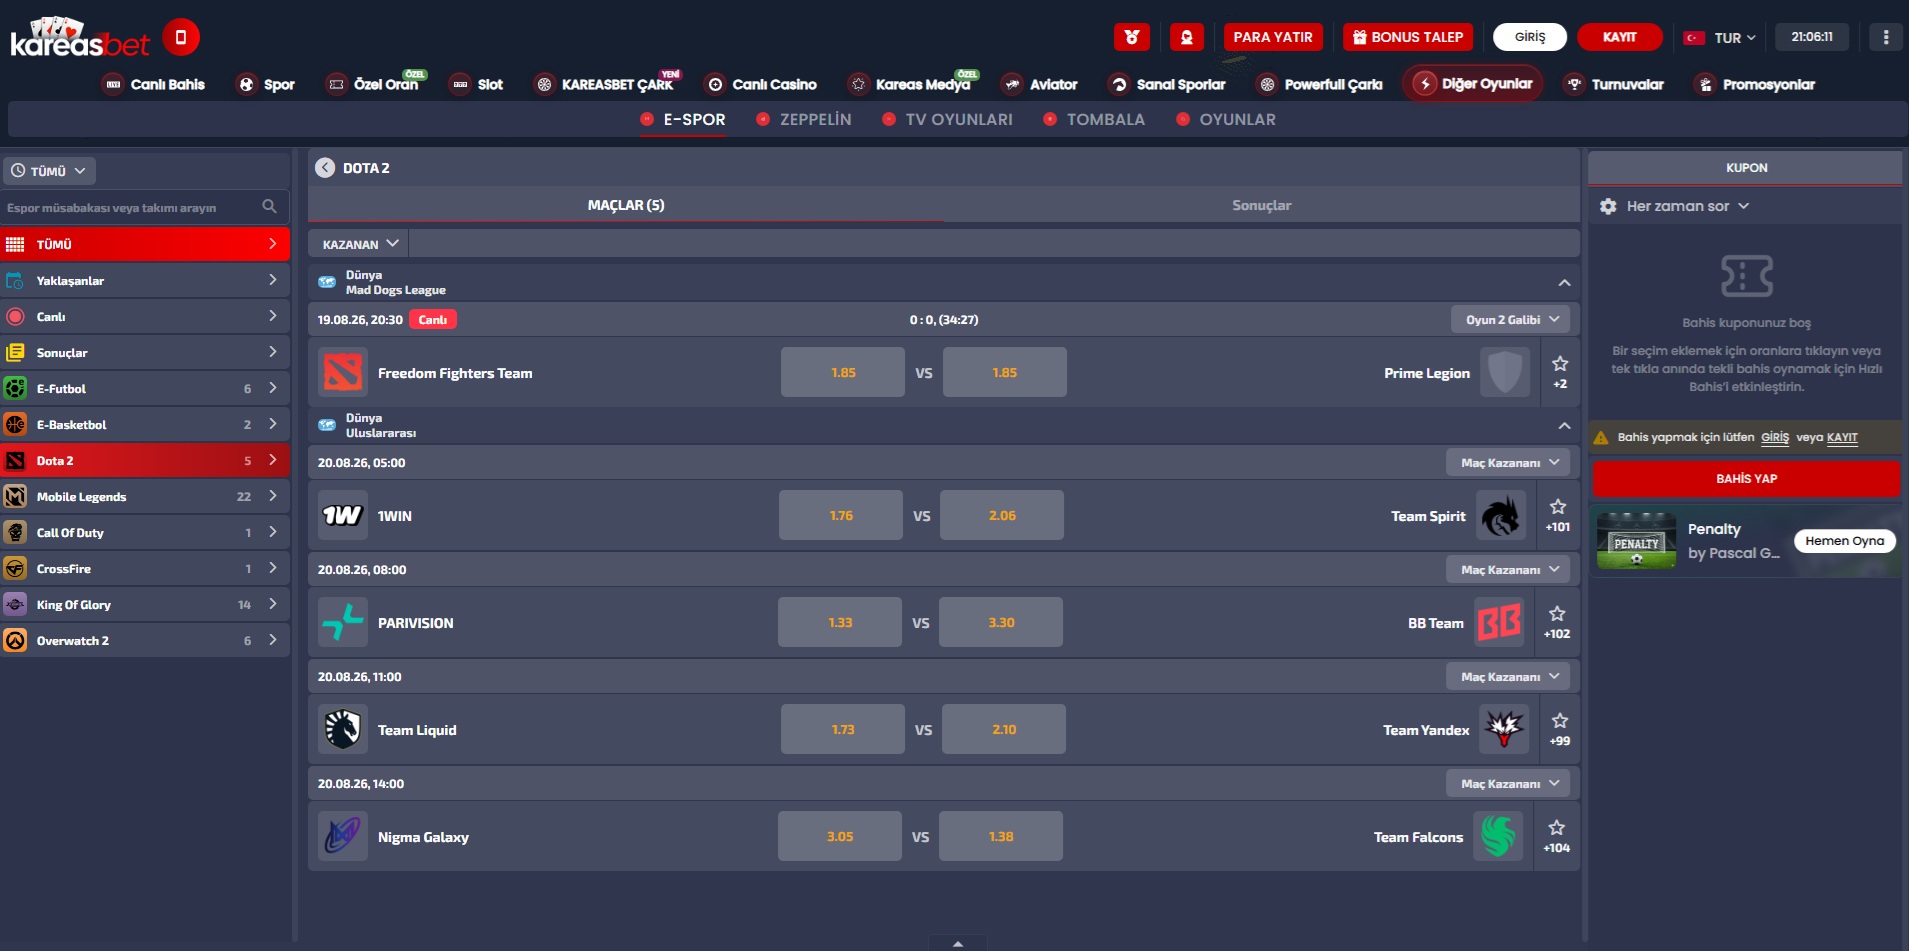Open the Her zaman sor dropdown
Image resolution: width=1909 pixels, height=951 pixels.
pyautogui.click(x=1688, y=206)
